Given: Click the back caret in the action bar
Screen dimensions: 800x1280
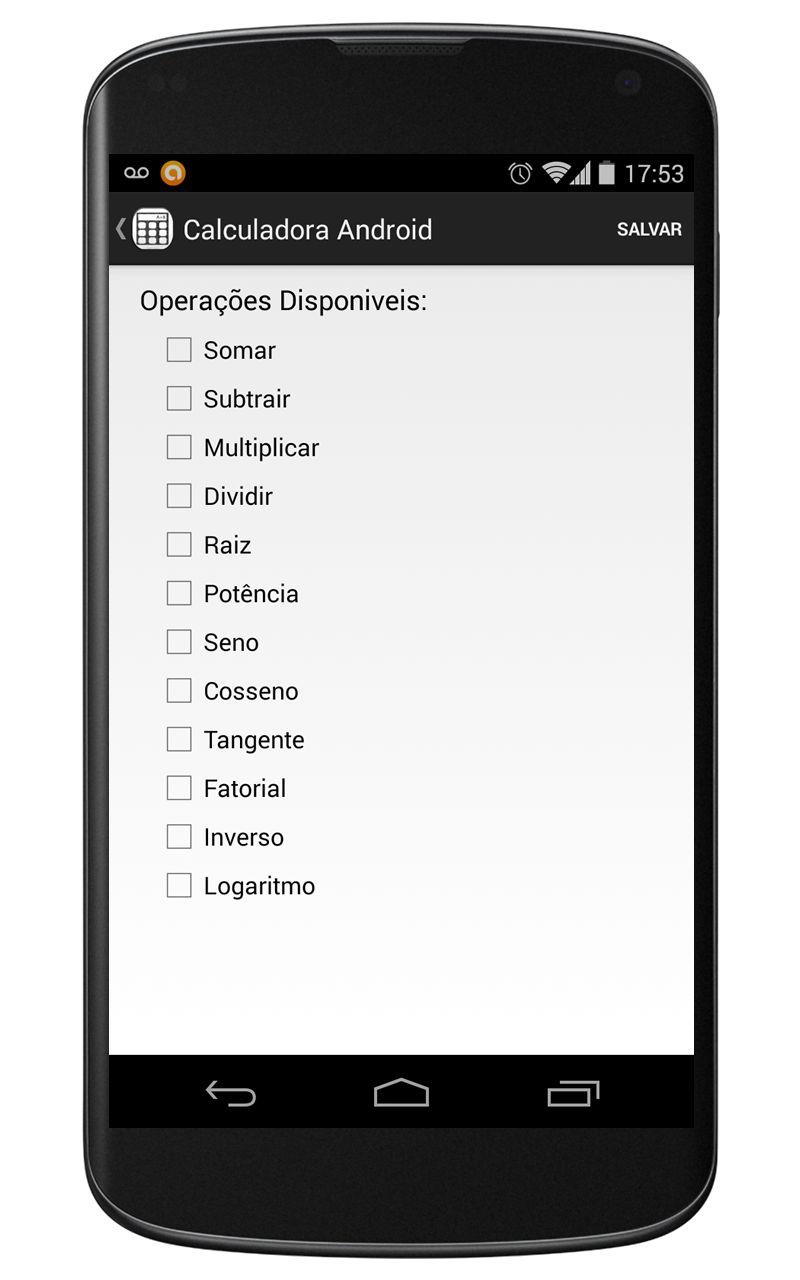Looking at the screenshot, I should click(119, 229).
